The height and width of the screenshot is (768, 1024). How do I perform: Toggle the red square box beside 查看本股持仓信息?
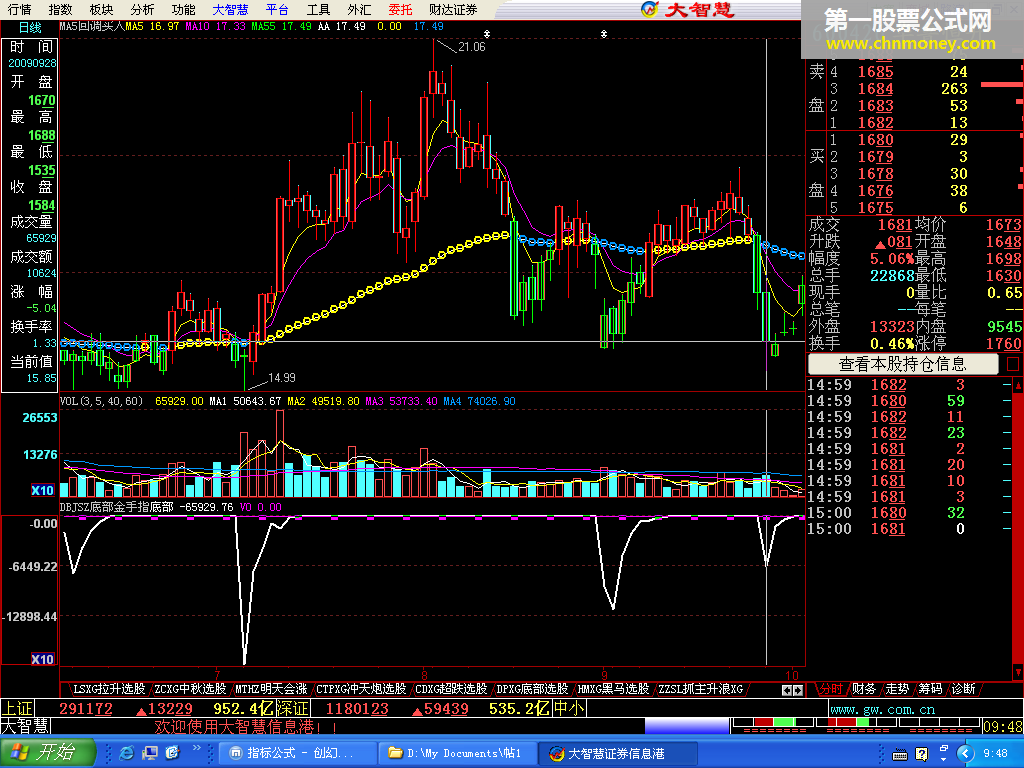click(x=1013, y=364)
